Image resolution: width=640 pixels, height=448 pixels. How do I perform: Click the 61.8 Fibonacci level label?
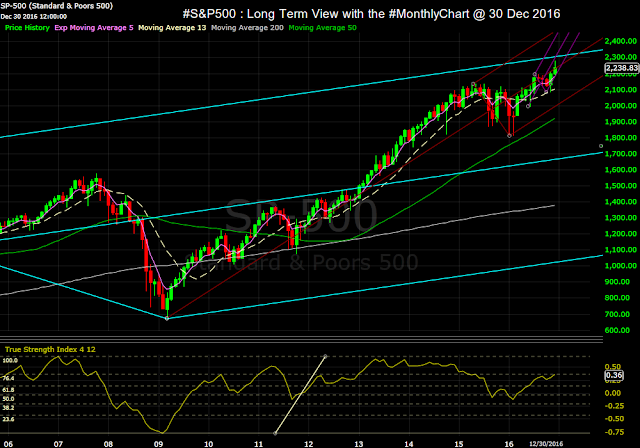point(8,390)
